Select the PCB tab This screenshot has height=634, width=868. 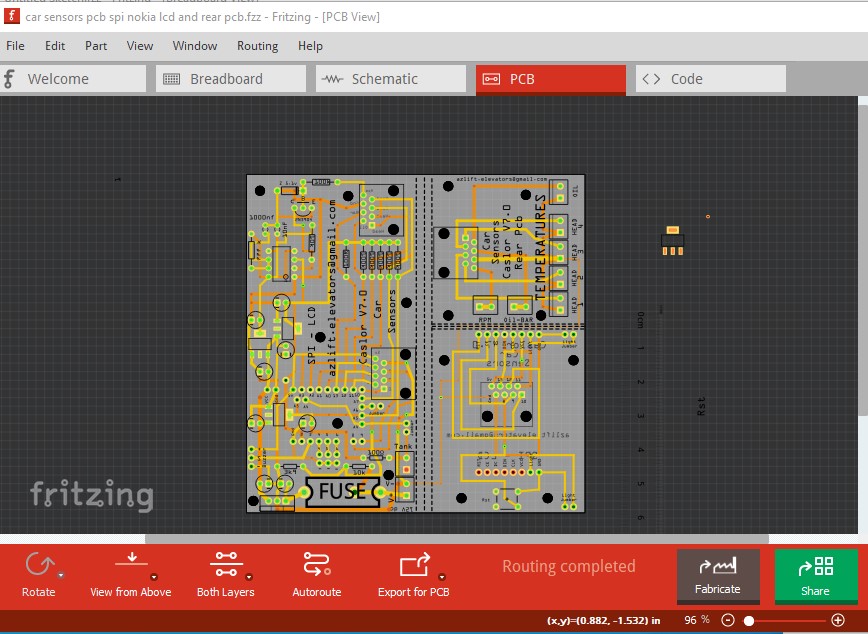pos(551,79)
